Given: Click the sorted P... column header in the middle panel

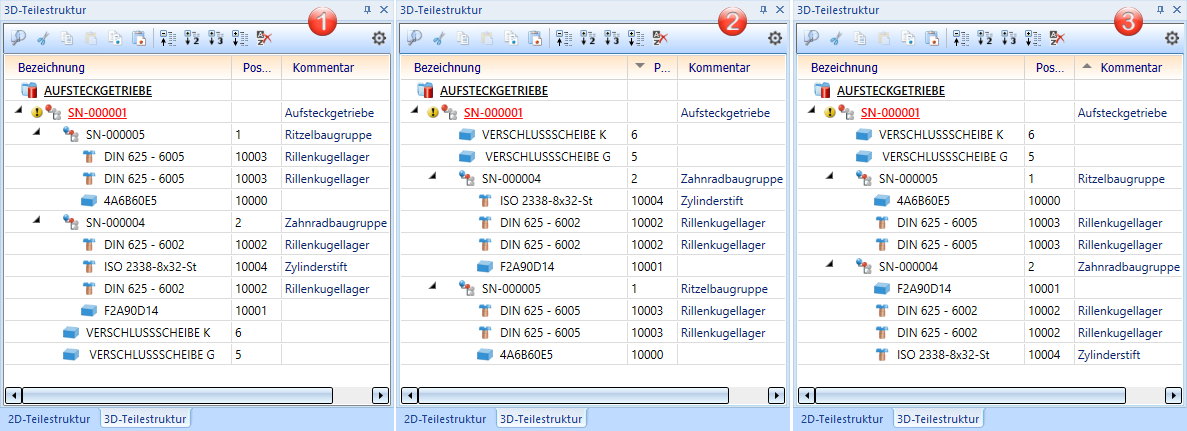Looking at the screenshot, I should pyautogui.click(x=652, y=67).
